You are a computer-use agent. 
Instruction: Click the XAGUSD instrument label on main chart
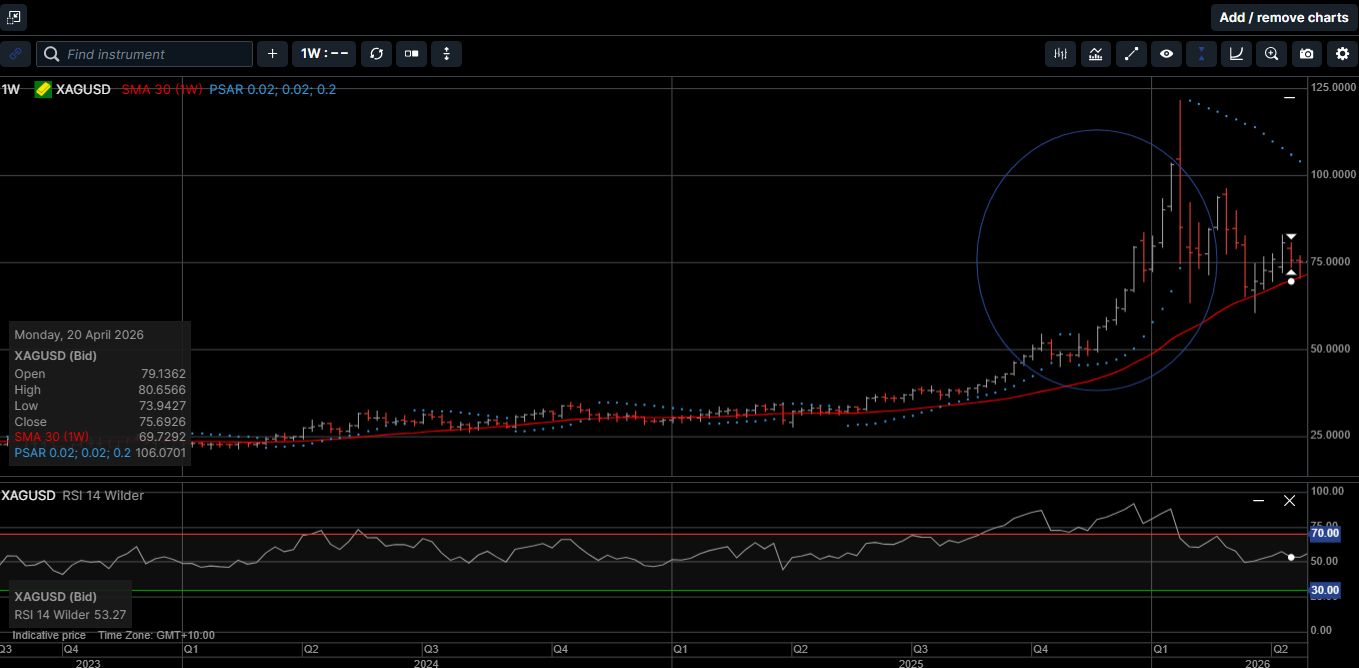[84, 89]
